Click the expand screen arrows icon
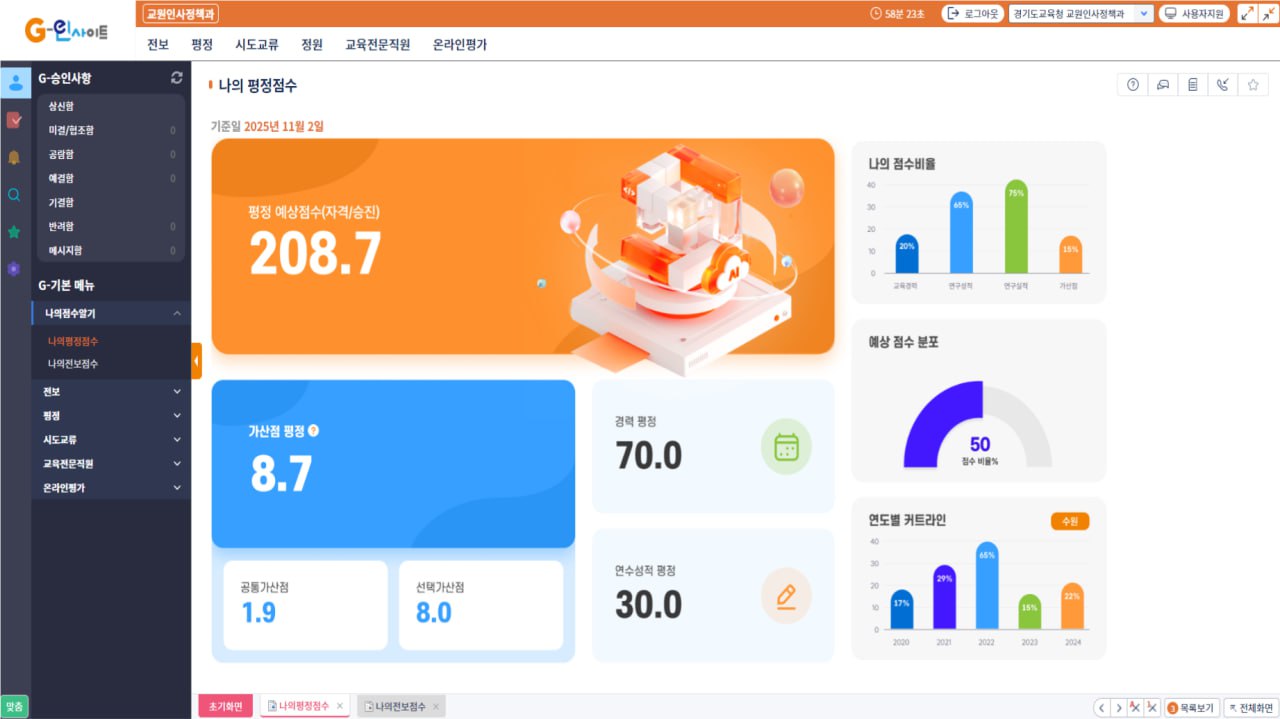Image resolution: width=1280 pixels, height=719 pixels. (1247, 13)
